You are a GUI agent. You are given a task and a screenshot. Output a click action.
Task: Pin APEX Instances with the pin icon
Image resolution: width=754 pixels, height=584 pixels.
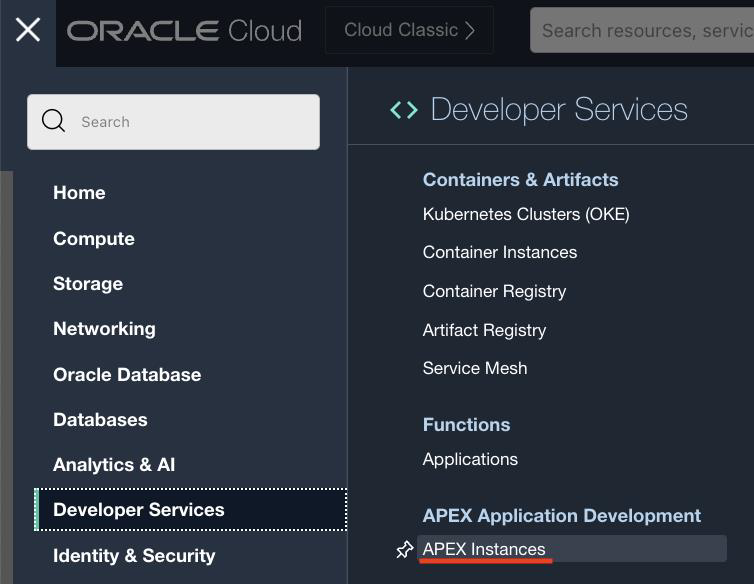404,549
